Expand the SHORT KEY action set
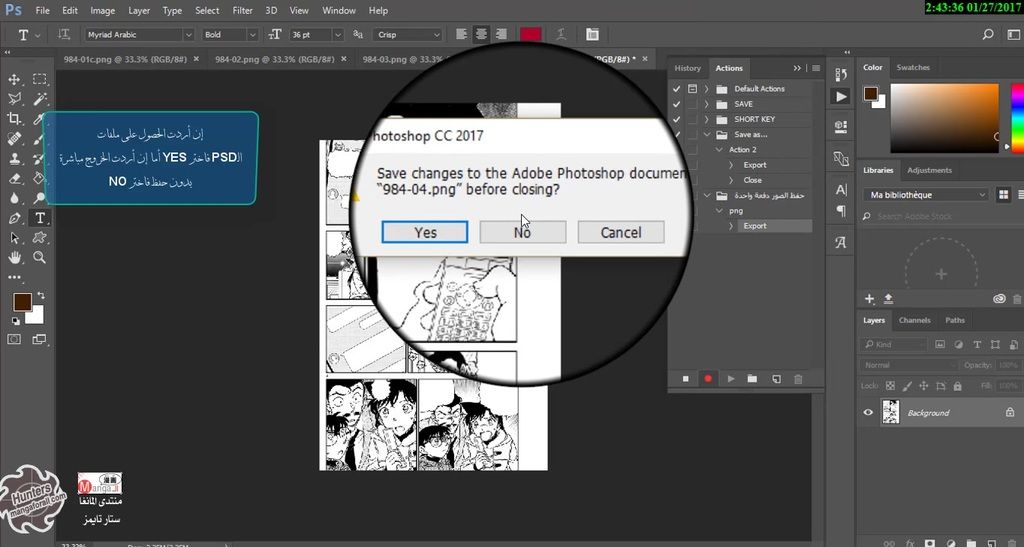1024x547 pixels. 707,119
